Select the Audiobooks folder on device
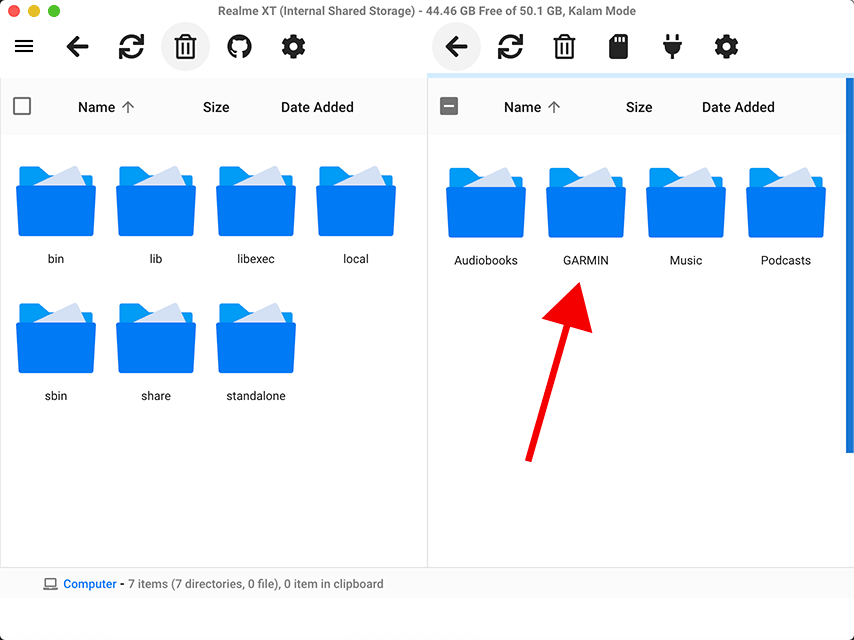This screenshot has height=640, width=854. 486,217
